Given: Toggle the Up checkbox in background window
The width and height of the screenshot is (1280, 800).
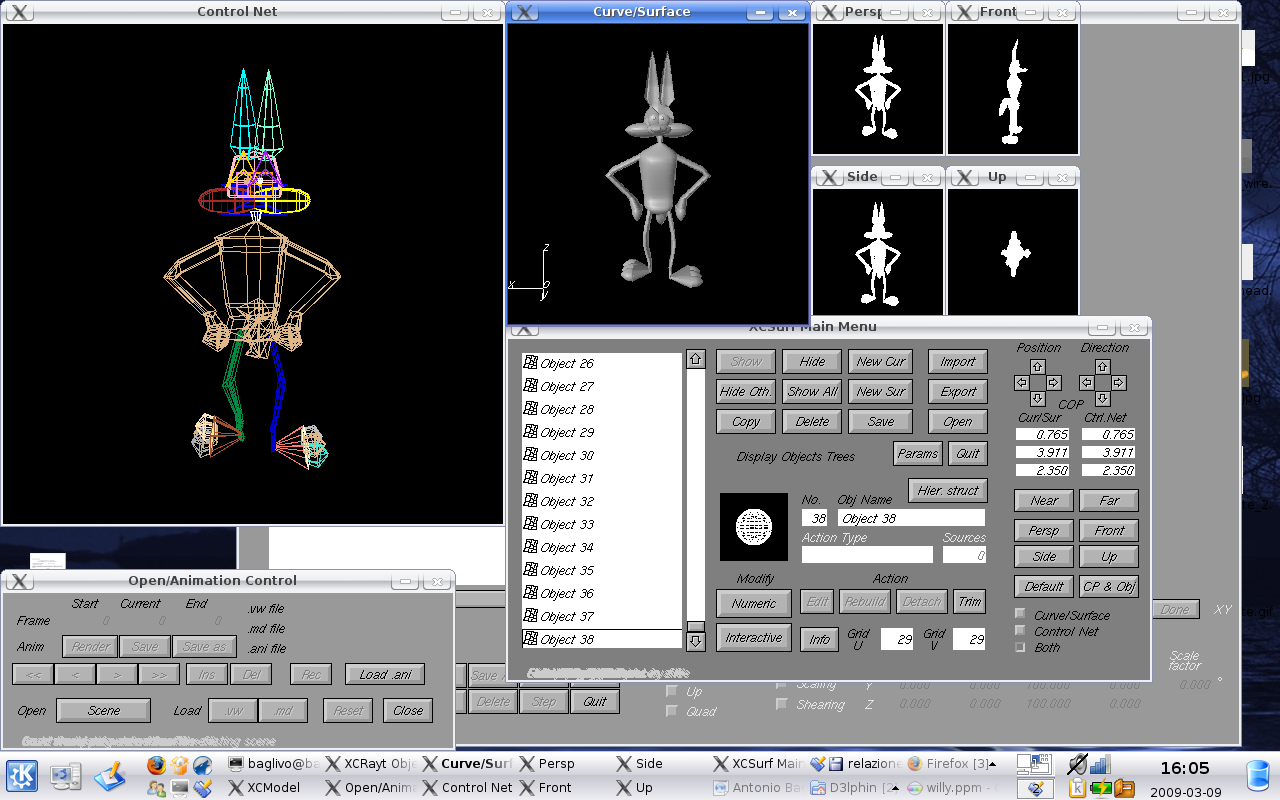Looking at the screenshot, I should pyautogui.click(x=672, y=691).
